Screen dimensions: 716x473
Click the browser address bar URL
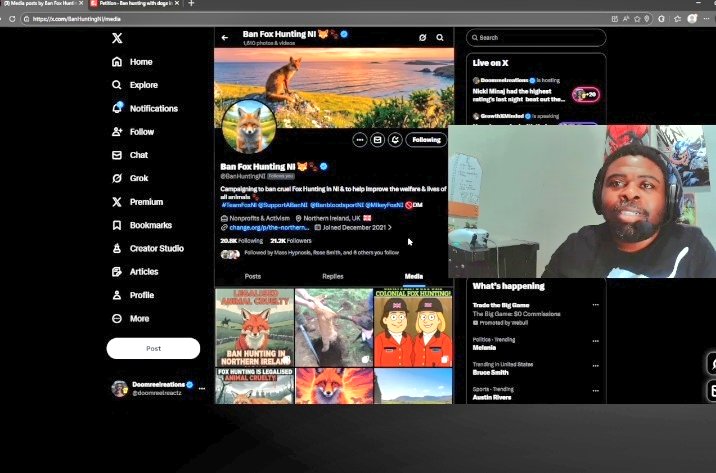(x=77, y=19)
